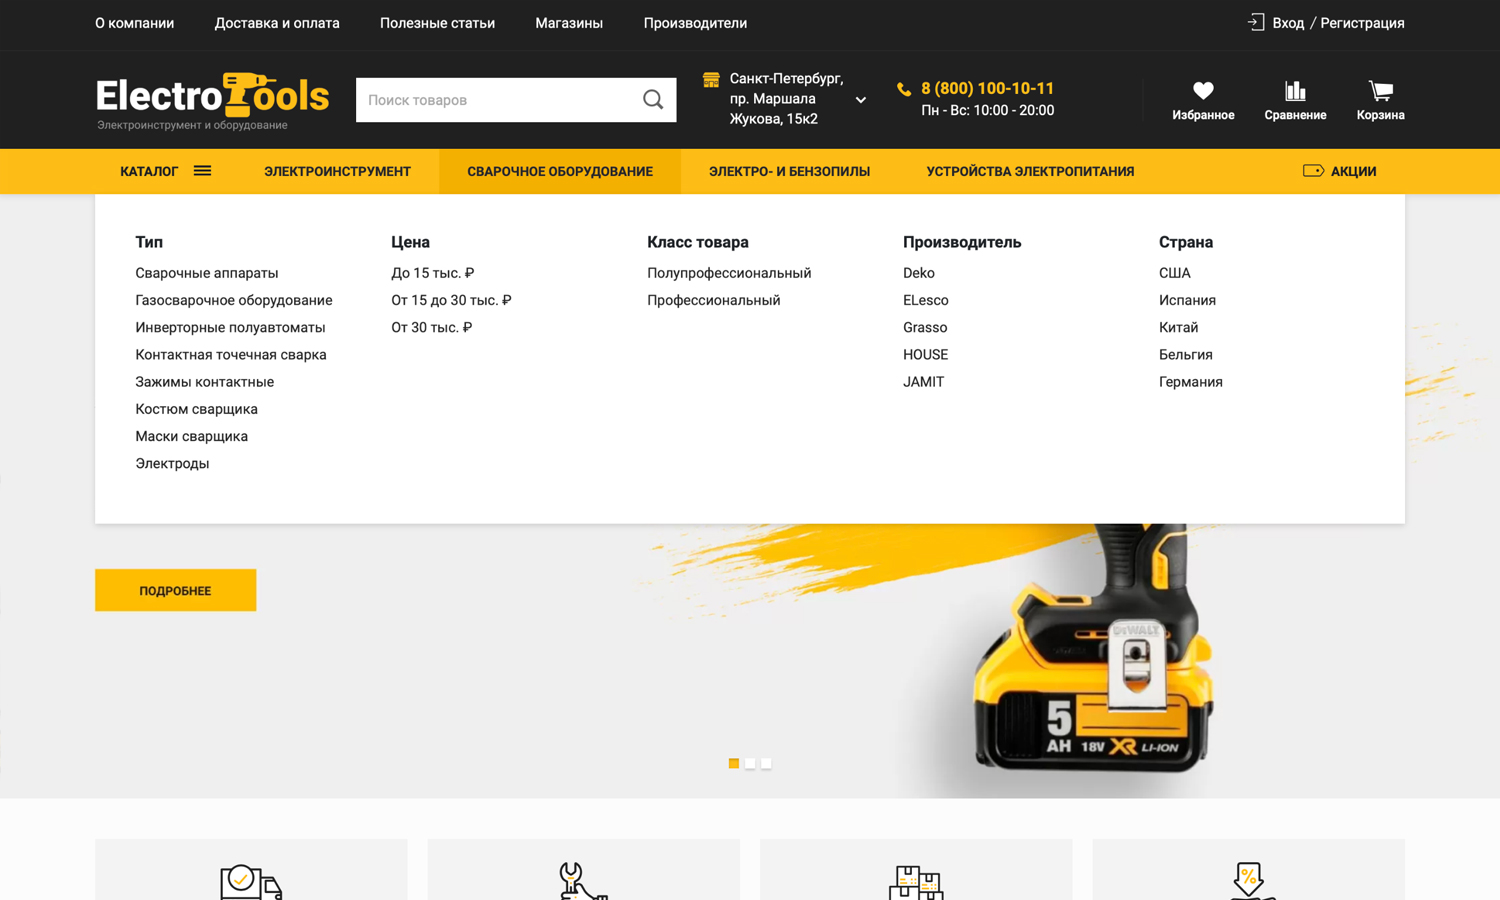The height and width of the screenshot is (900, 1500).
Task: Open the Избранное heart icon
Action: (x=1203, y=91)
